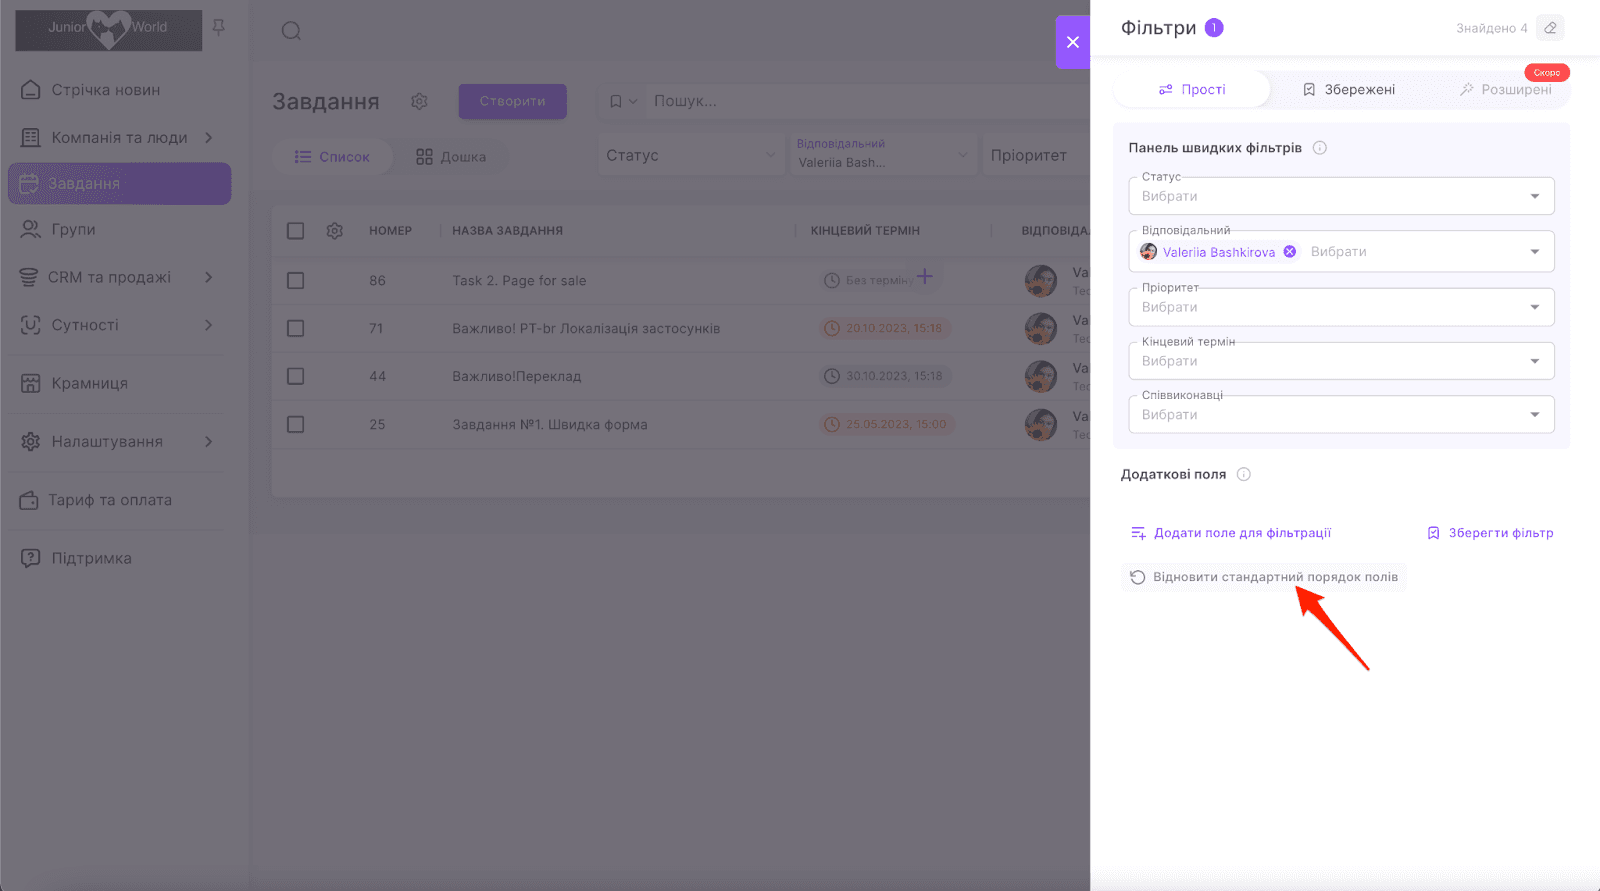Click the 25.05.2023, 15:00 deadline badge
This screenshot has height=891, width=1600.
click(886, 424)
